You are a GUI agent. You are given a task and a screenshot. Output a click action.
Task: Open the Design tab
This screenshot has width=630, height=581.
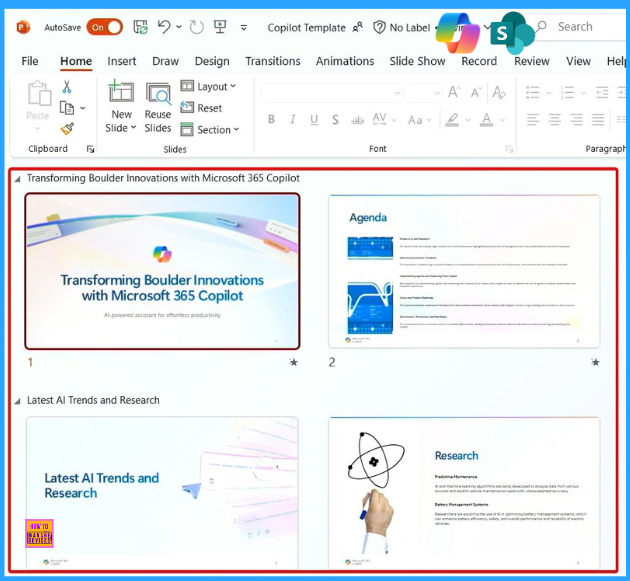point(212,61)
